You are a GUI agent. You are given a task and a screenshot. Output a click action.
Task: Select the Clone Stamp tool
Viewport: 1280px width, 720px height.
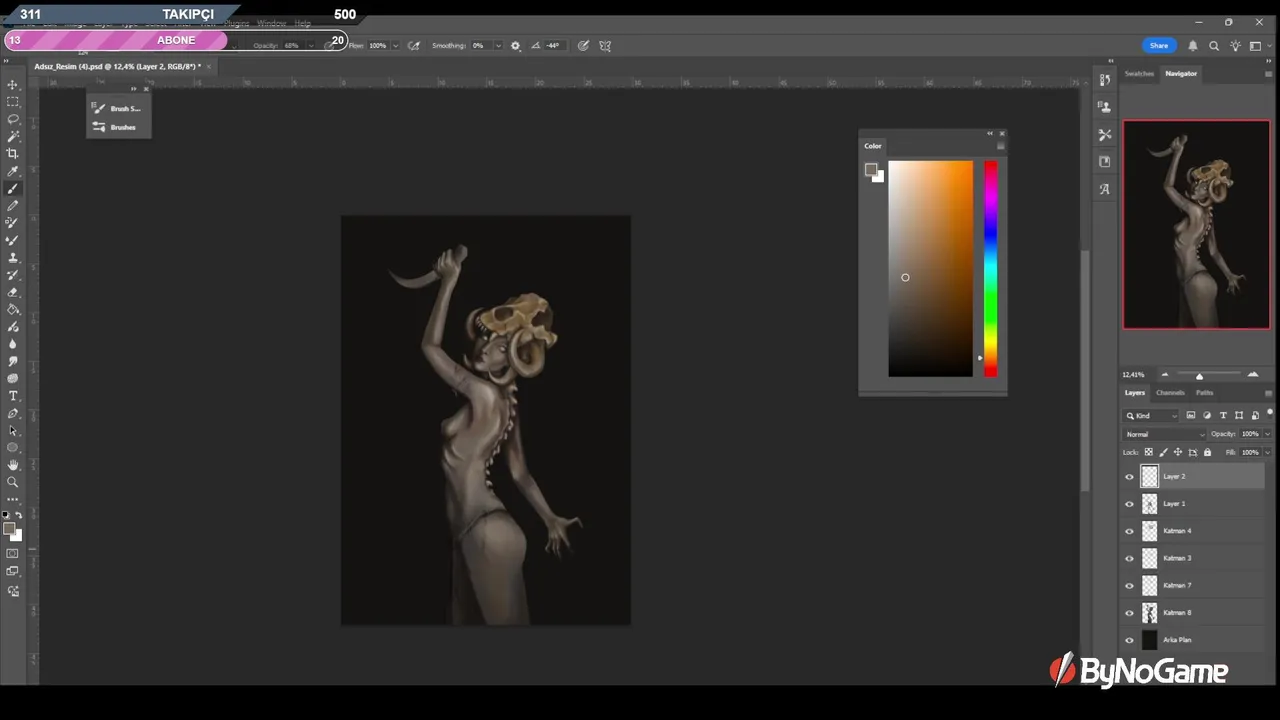13,257
